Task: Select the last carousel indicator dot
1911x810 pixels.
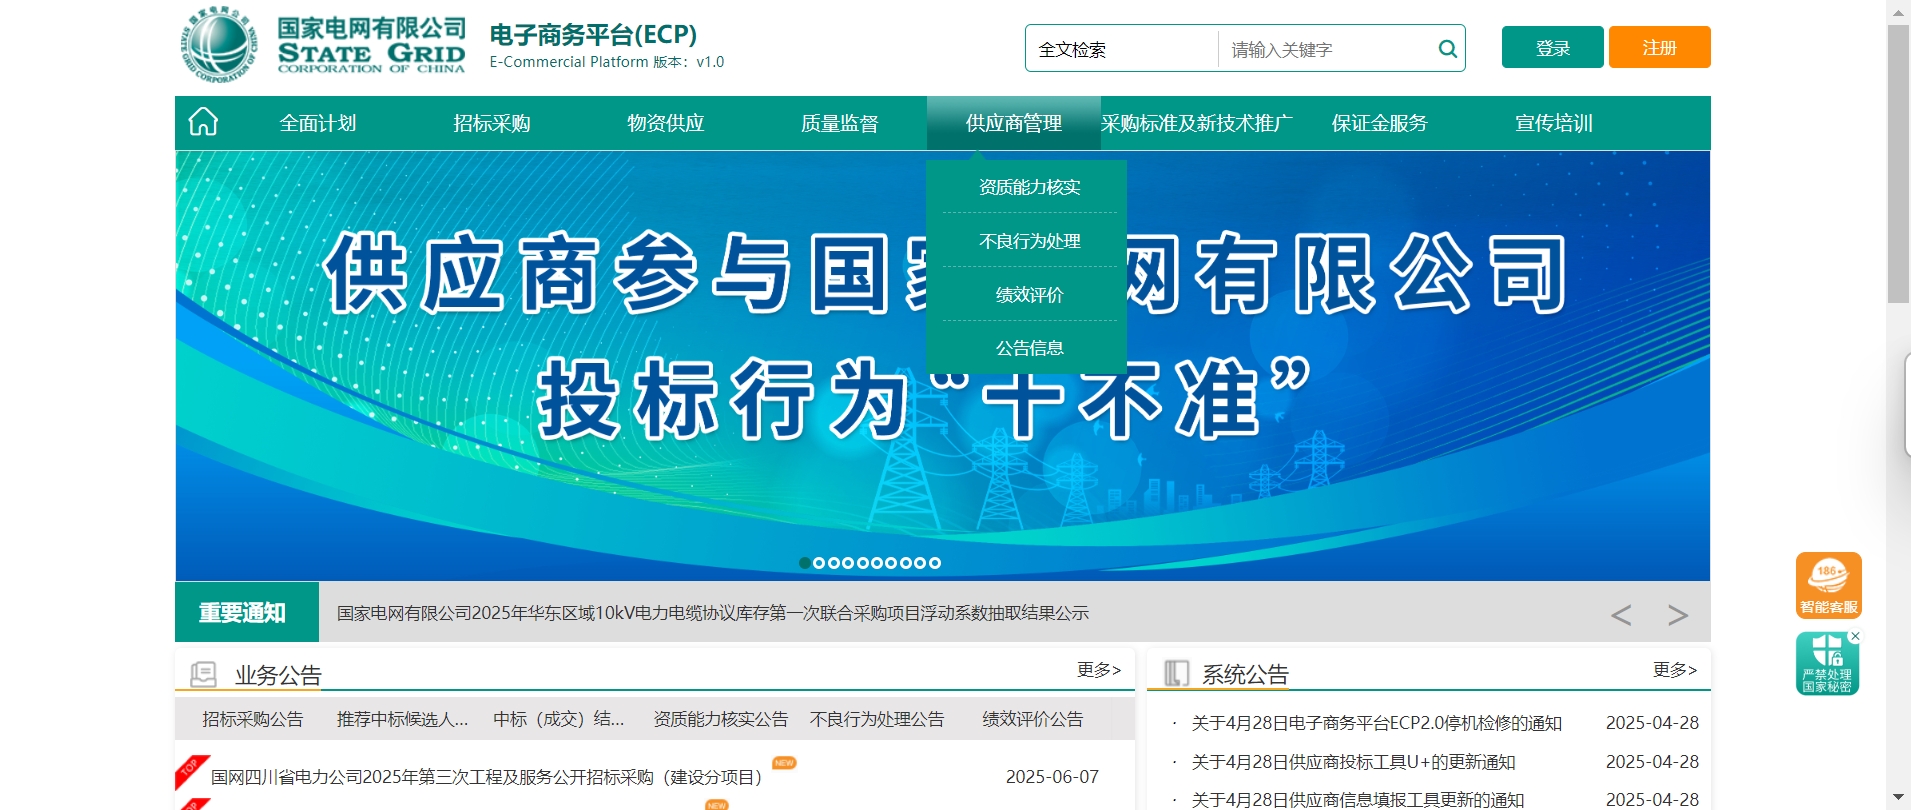Action: click(935, 563)
